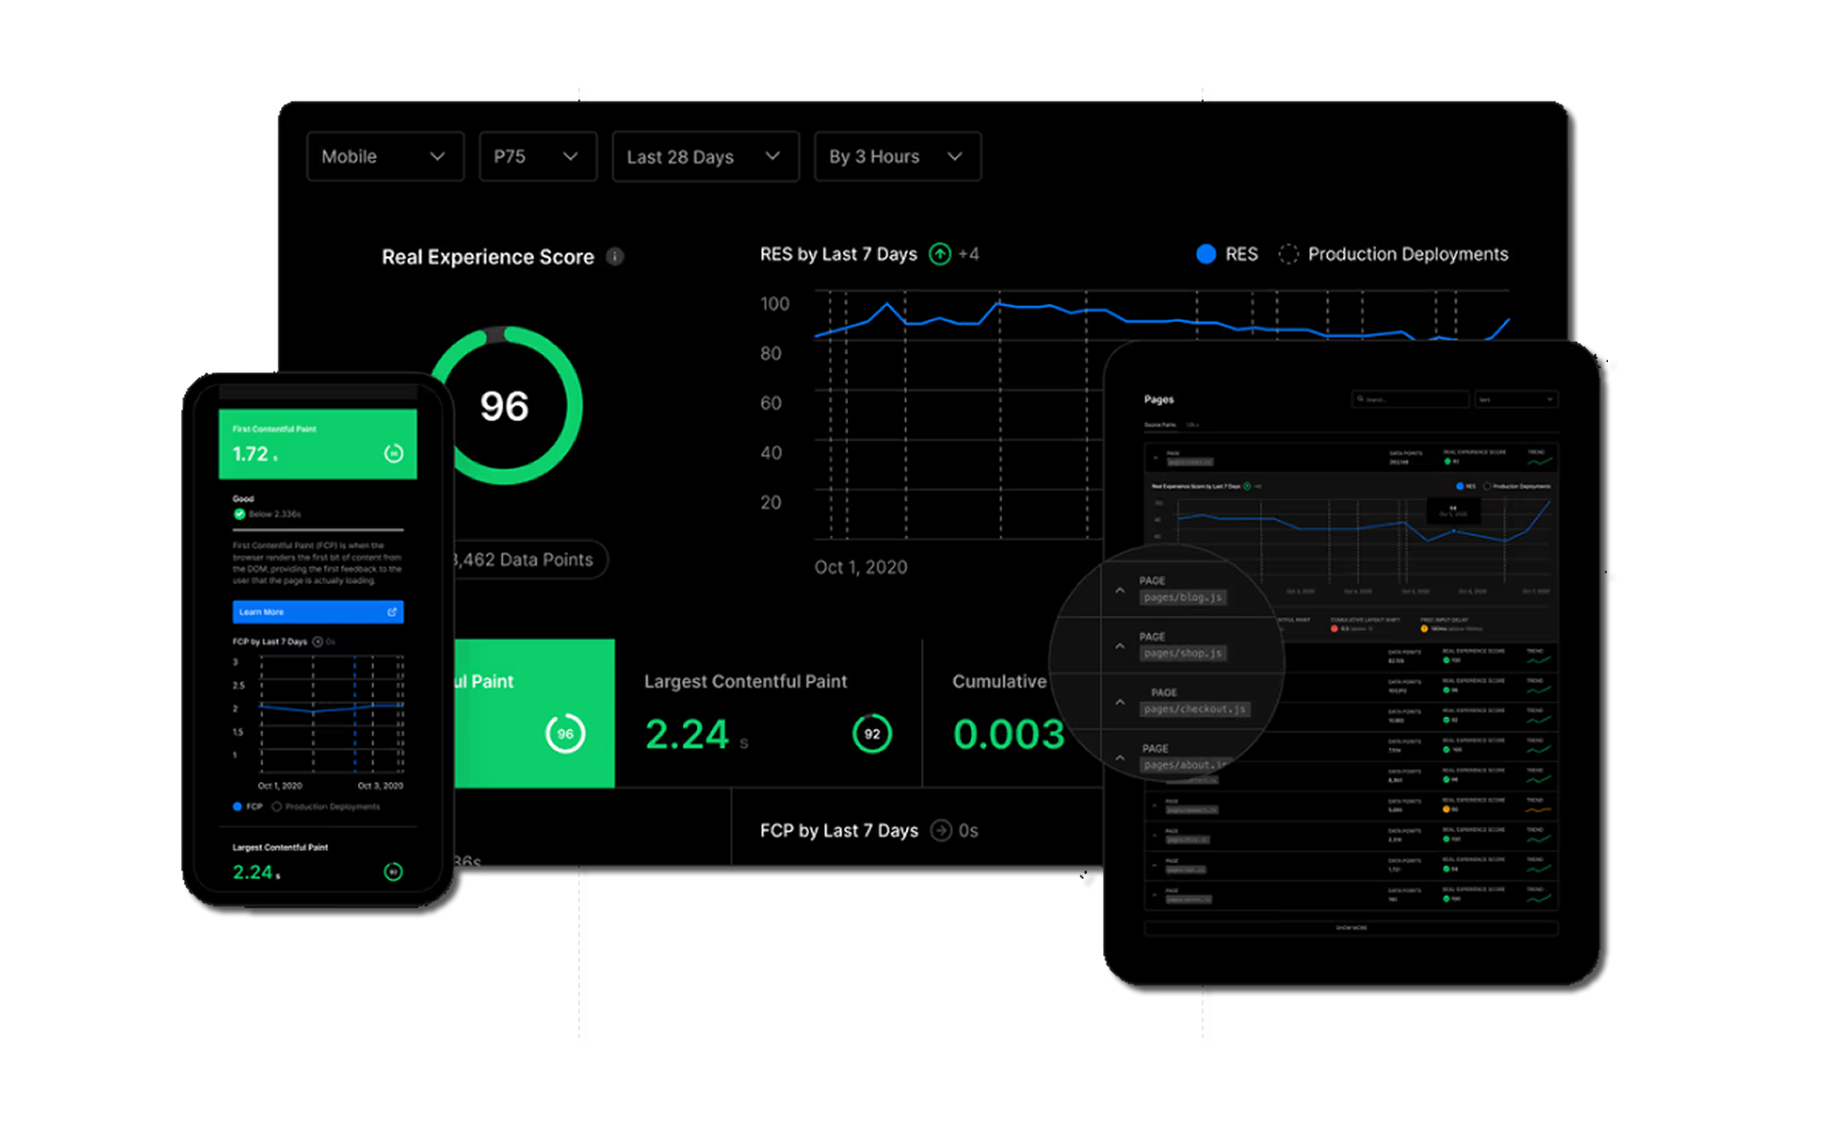Switch to the Source Paths tab on tablet
The height and width of the screenshot is (1139, 1848).
click(x=1159, y=425)
